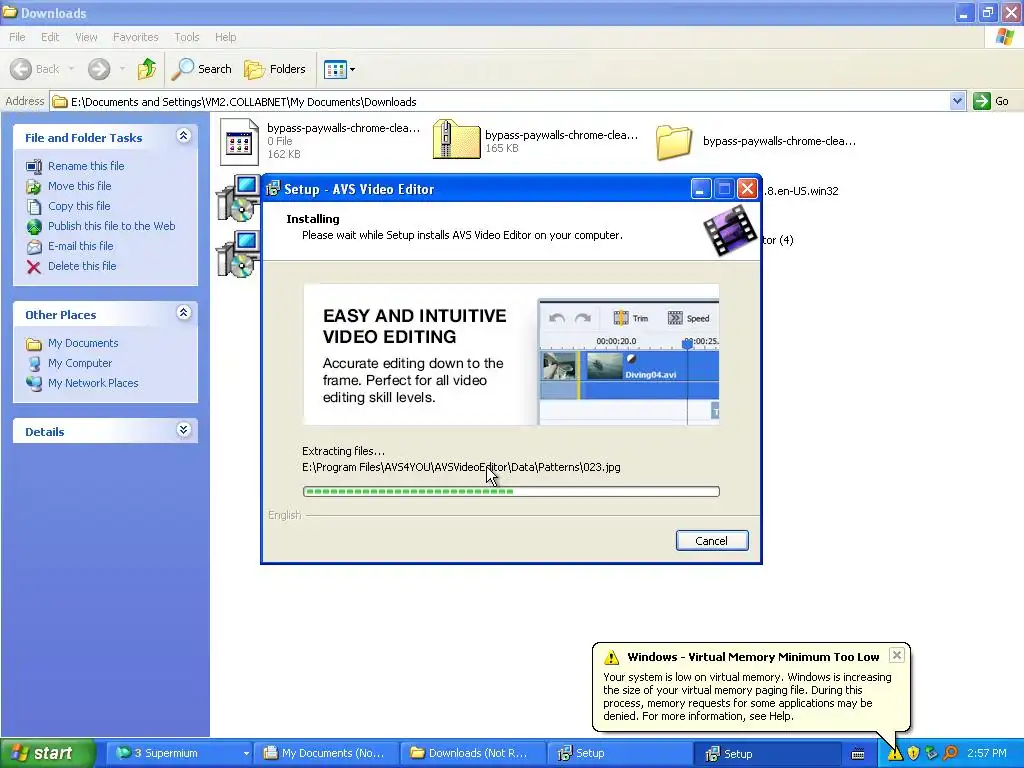Click Move this file

(x=80, y=186)
